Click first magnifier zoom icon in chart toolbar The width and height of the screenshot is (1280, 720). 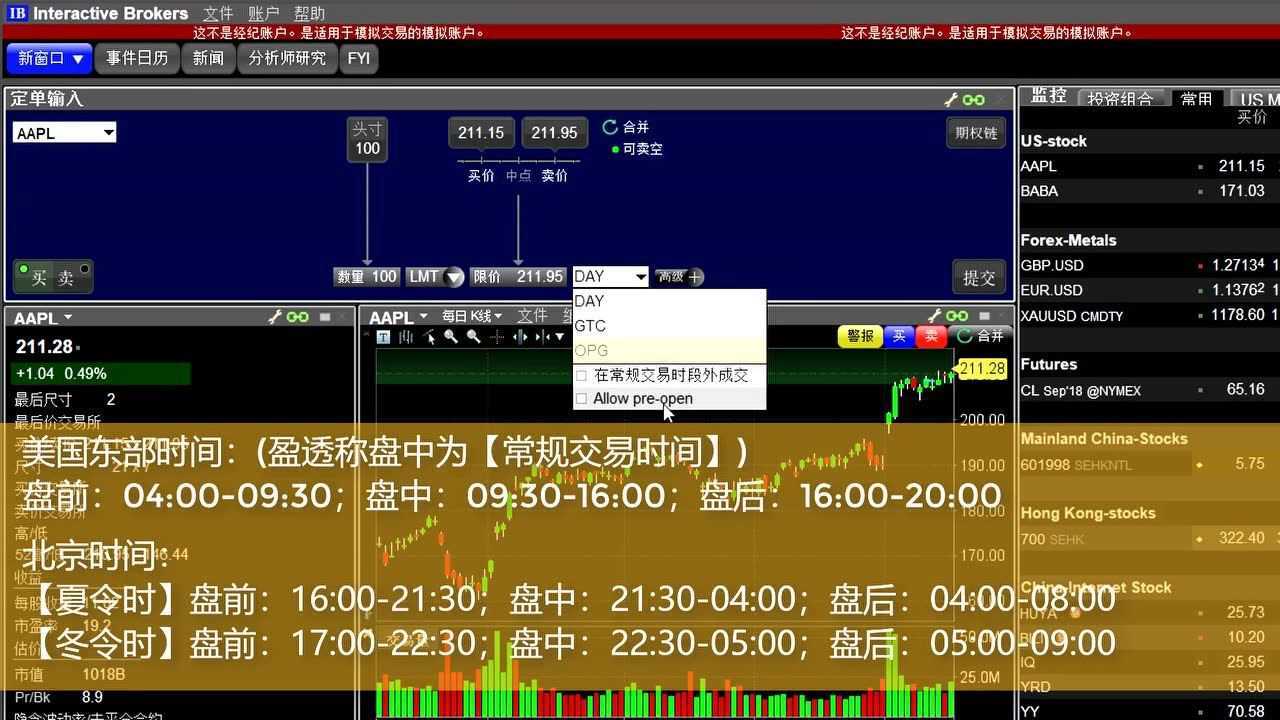click(x=451, y=337)
